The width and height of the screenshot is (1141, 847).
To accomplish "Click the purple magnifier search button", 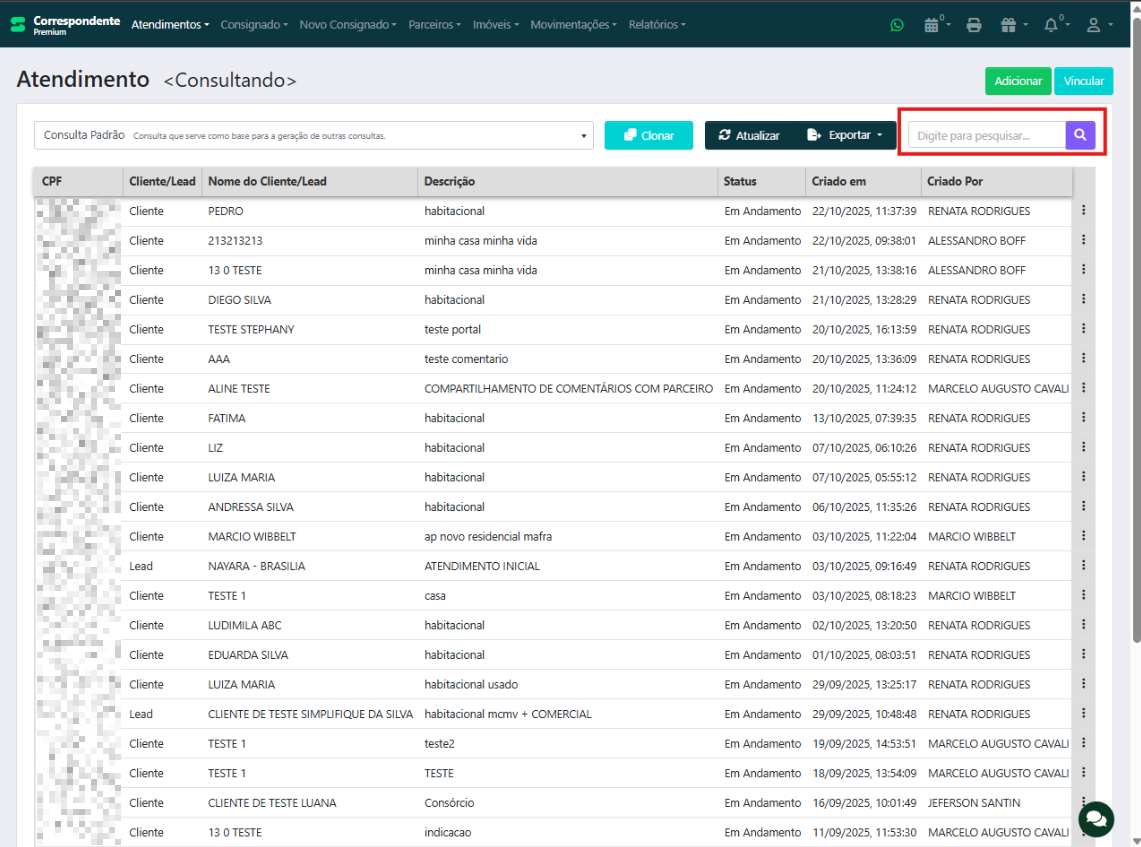I will point(1080,135).
